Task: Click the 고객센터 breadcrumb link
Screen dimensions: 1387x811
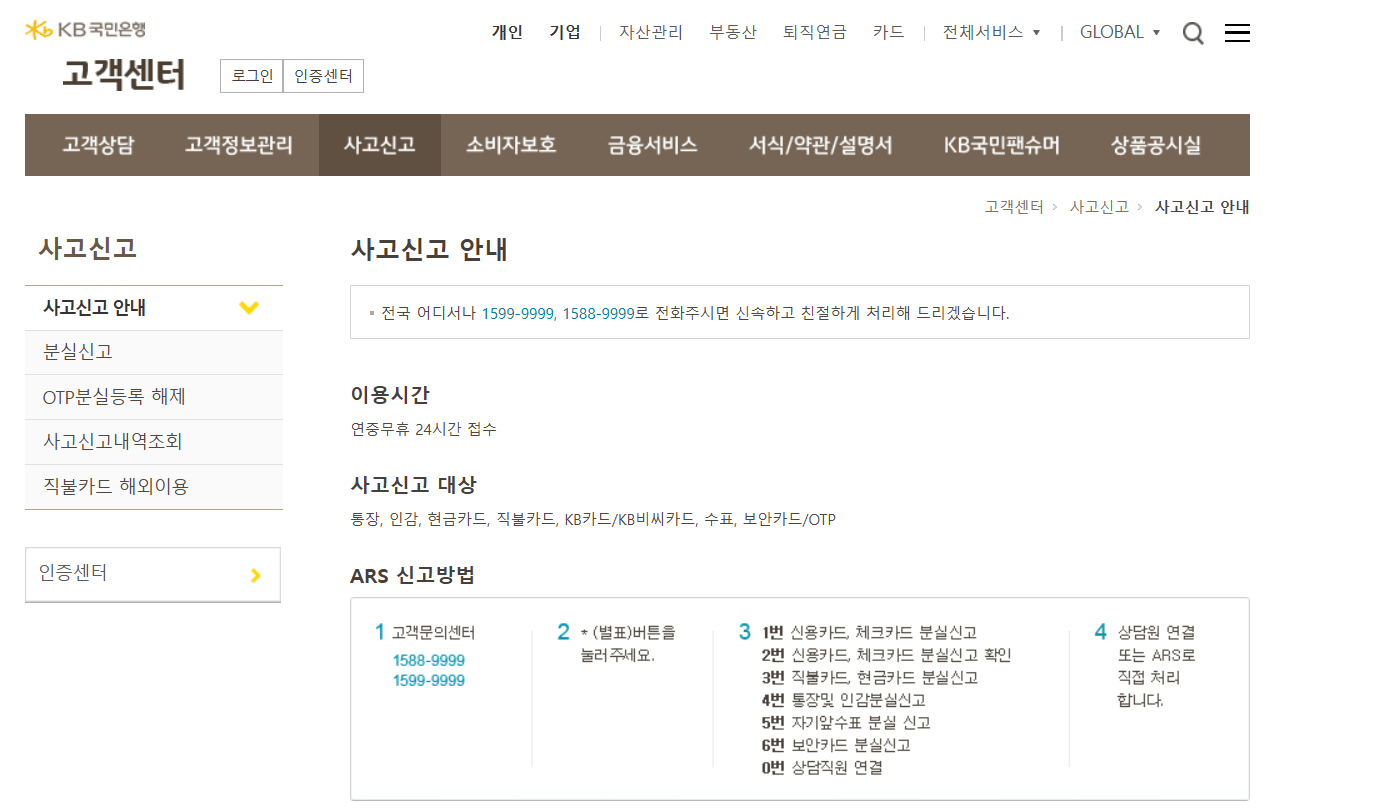Action: [1014, 207]
